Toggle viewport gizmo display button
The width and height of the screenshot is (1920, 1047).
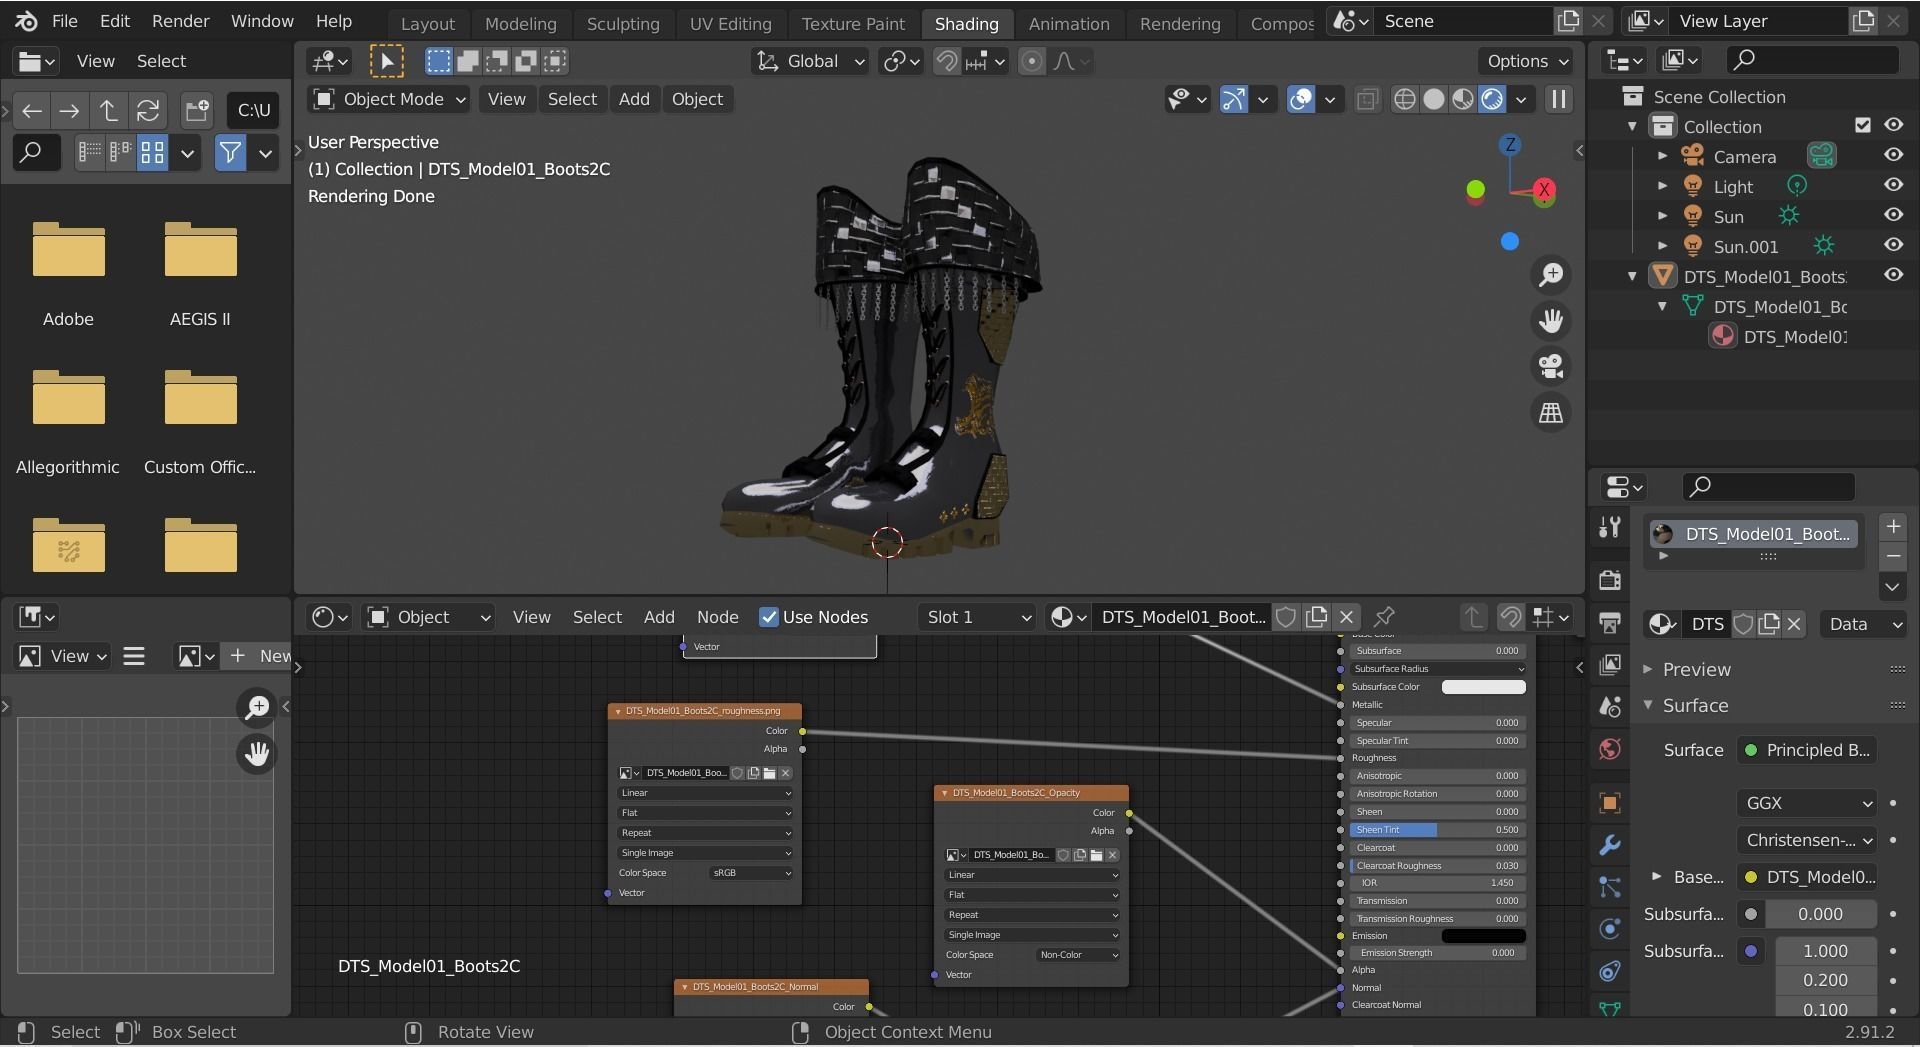coord(1234,99)
